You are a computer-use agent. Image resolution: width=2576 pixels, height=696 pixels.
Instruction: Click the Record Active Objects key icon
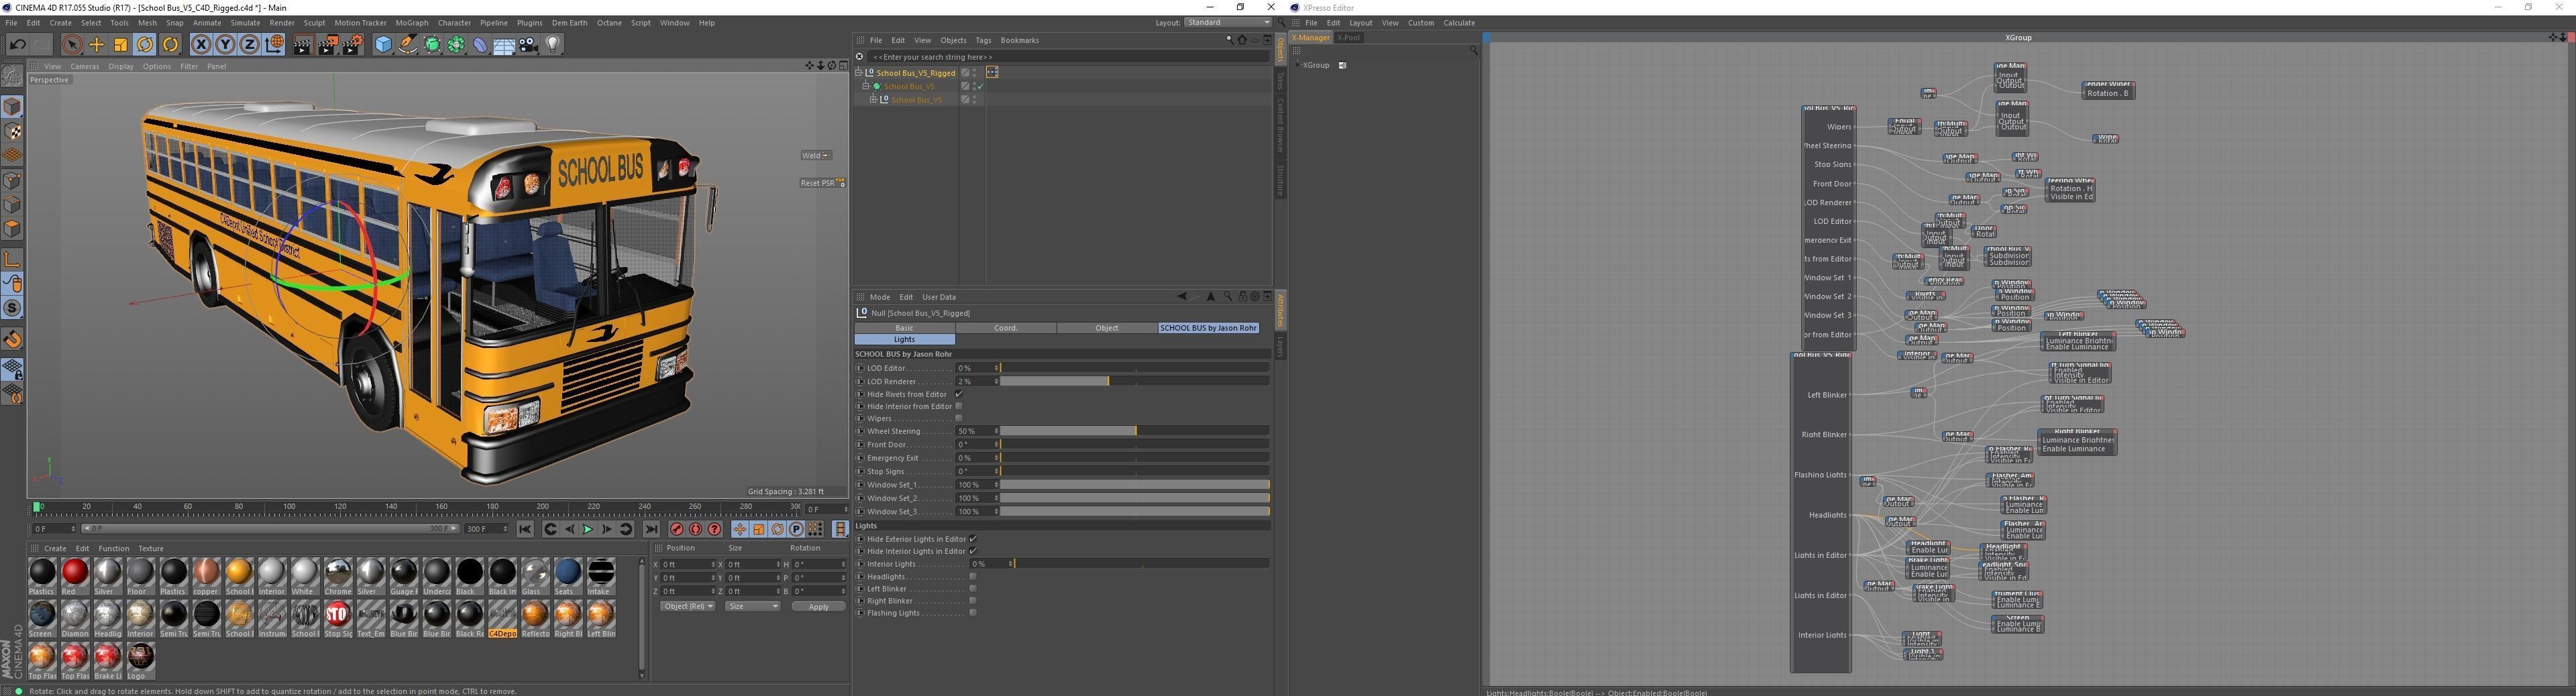click(677, 529)
